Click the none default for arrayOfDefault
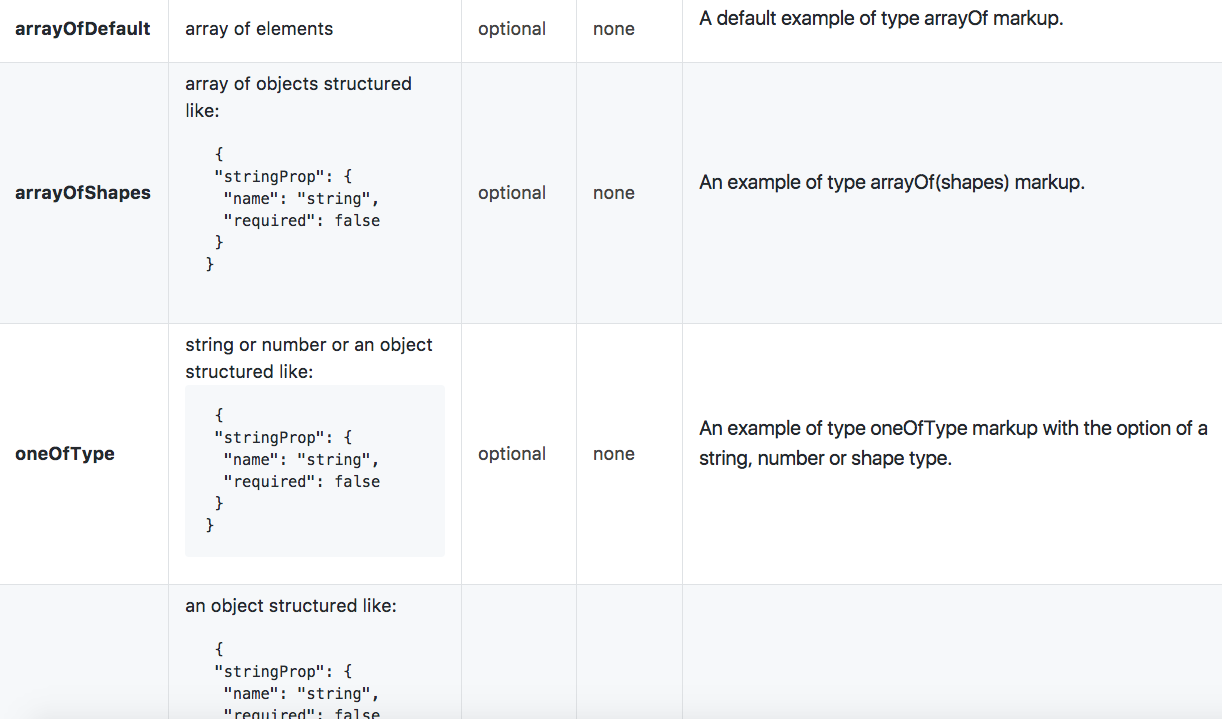The width and height of the screenshot is (1222, 719). pos(614,29)
